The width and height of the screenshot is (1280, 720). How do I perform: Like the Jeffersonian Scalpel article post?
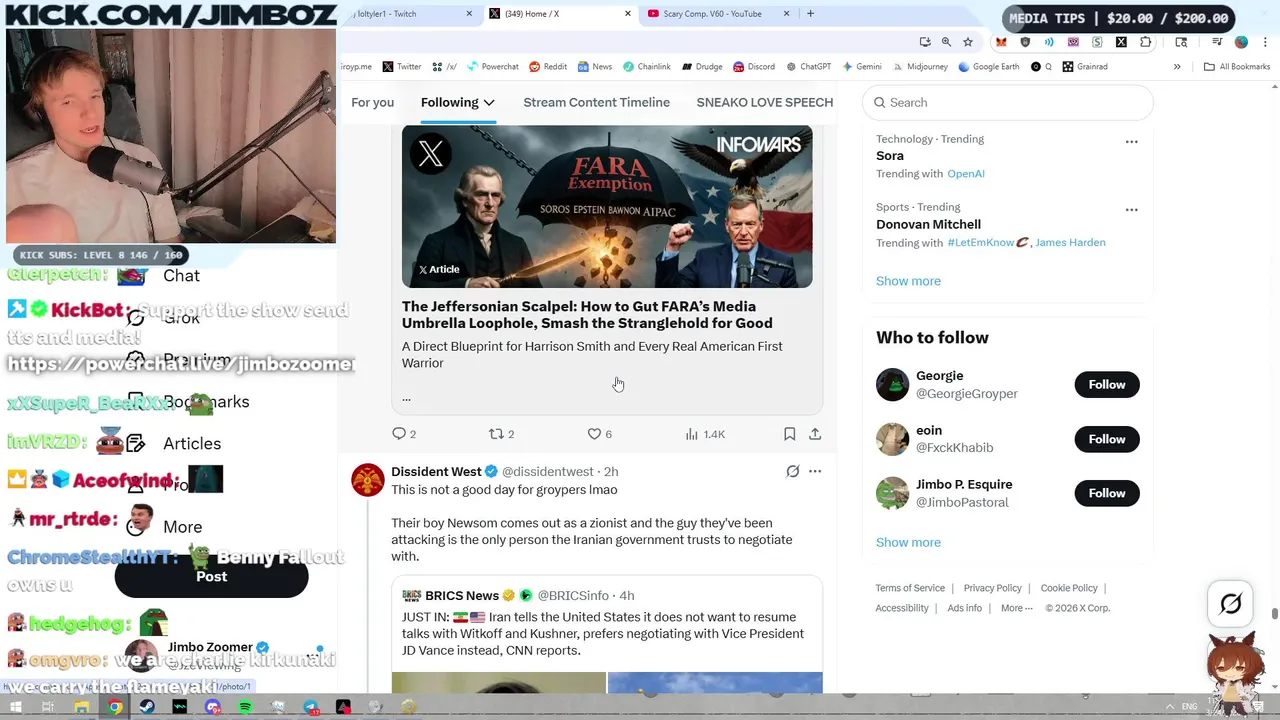[x=594, y=434]
